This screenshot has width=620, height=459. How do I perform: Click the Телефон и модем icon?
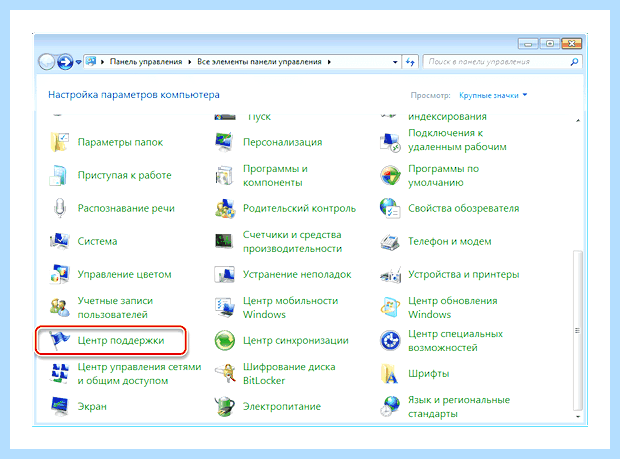point(390,241)
